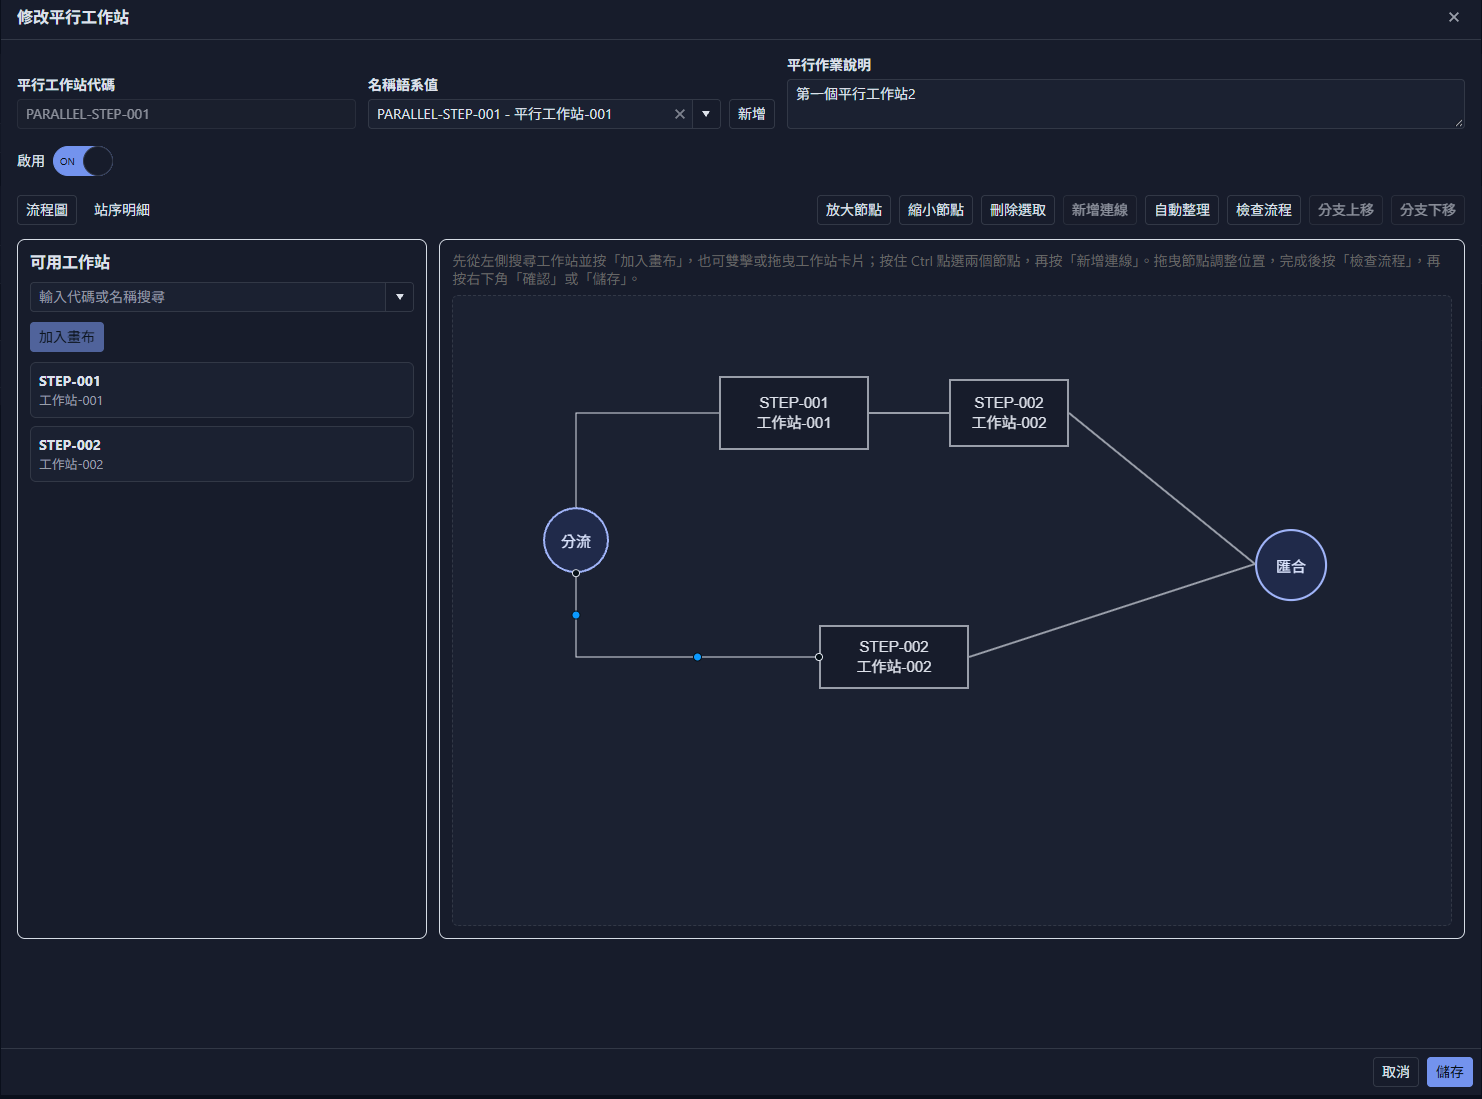Image resolution: width=1482 pixels, height=1099 pixels.
Task: Select the STEP-002 工作站-002 card in the list
Action: [222, 454]
